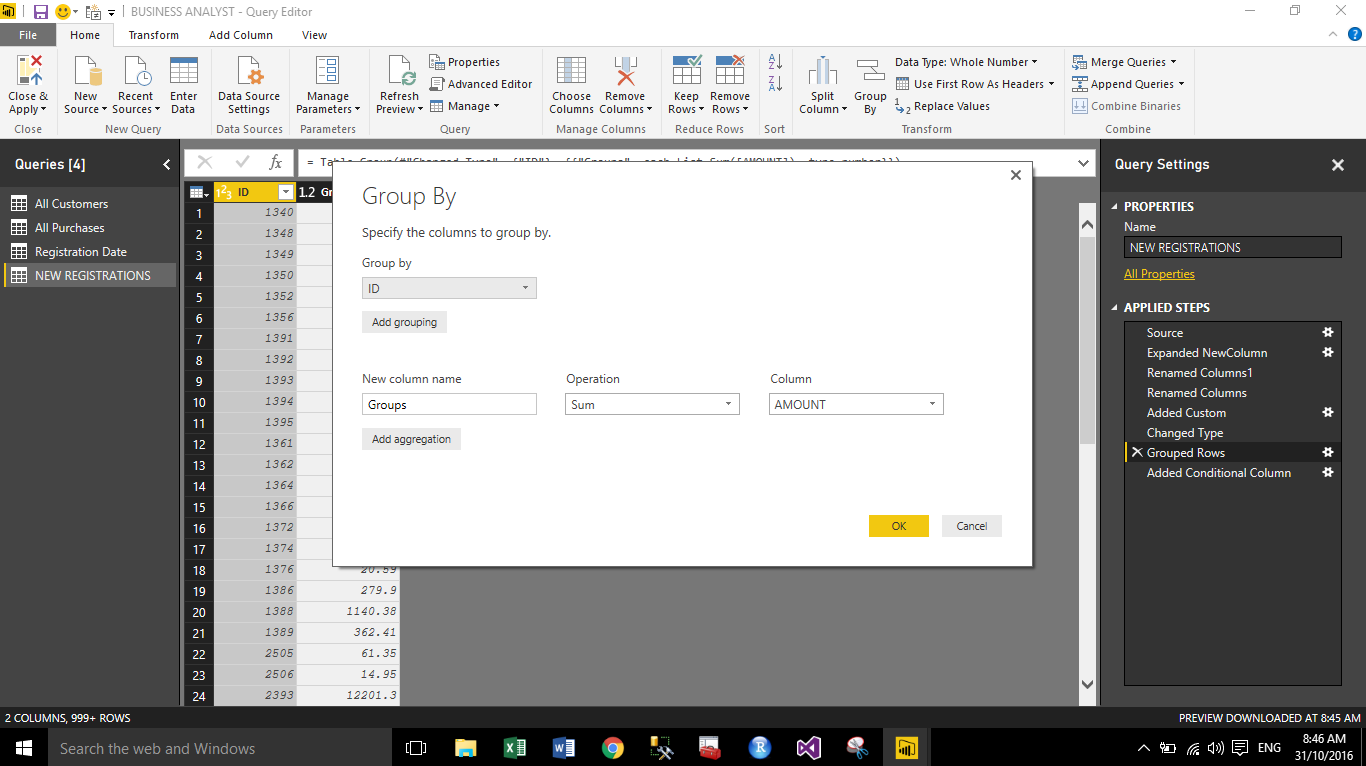Close the Group By dialog
The image size is (1366, 766).
click(1016, 175)
